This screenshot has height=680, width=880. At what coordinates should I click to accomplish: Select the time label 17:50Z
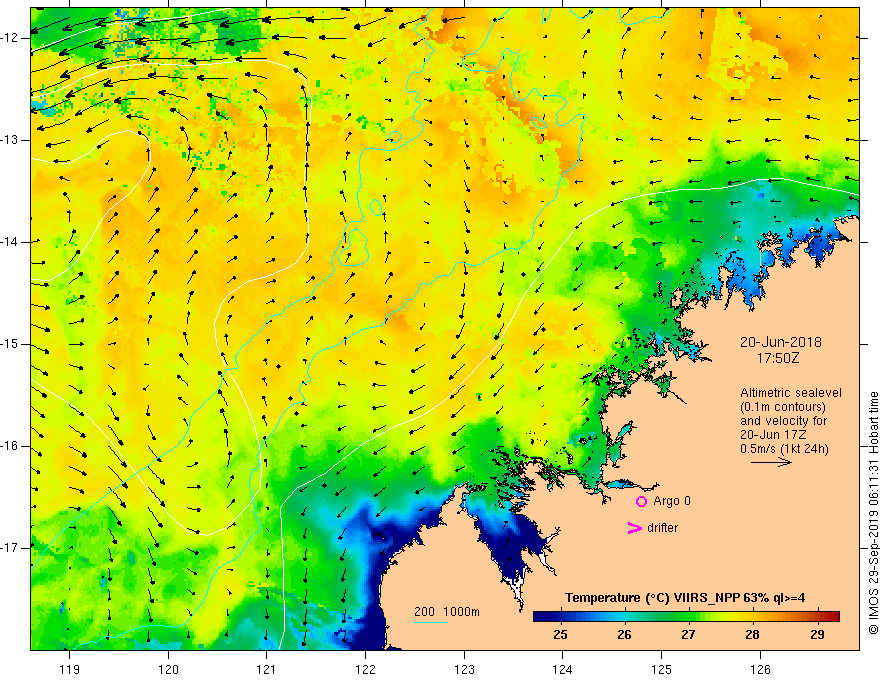[778, 357]
